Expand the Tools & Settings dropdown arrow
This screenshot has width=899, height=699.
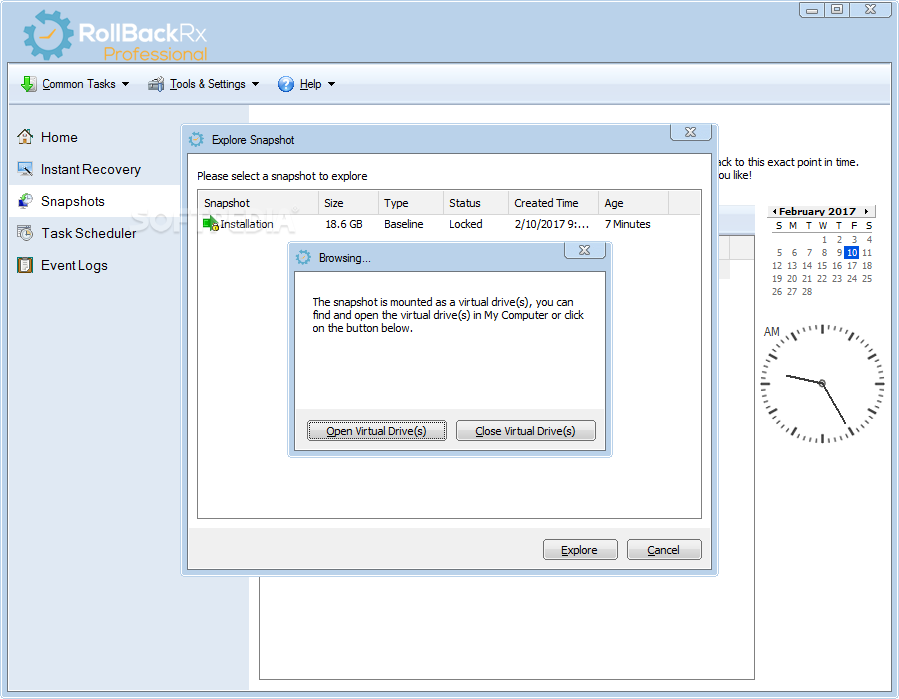(x=256, y=84)
